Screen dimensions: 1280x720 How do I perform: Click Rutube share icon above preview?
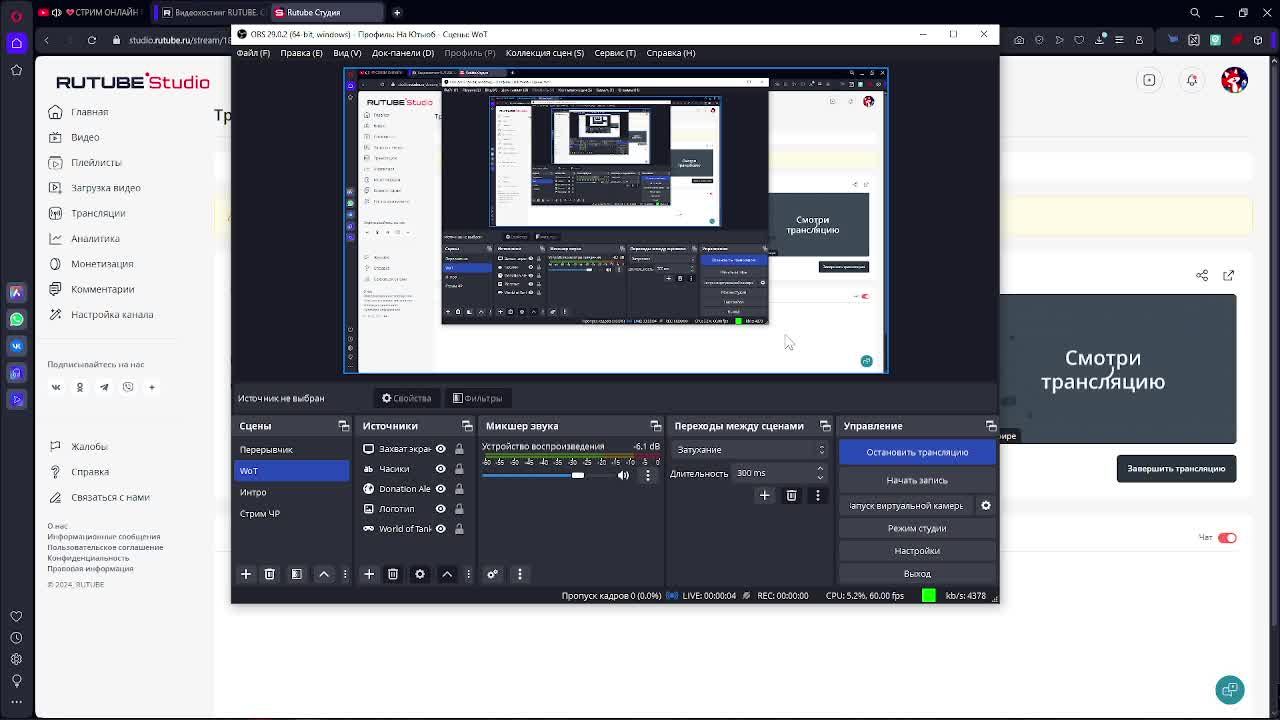pyautogui.click(x=1202, y=276)
